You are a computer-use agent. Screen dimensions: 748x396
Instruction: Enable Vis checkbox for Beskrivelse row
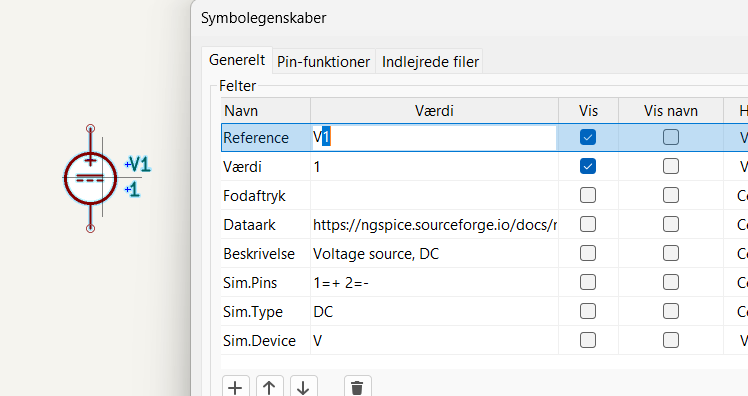tap(588, 253)
